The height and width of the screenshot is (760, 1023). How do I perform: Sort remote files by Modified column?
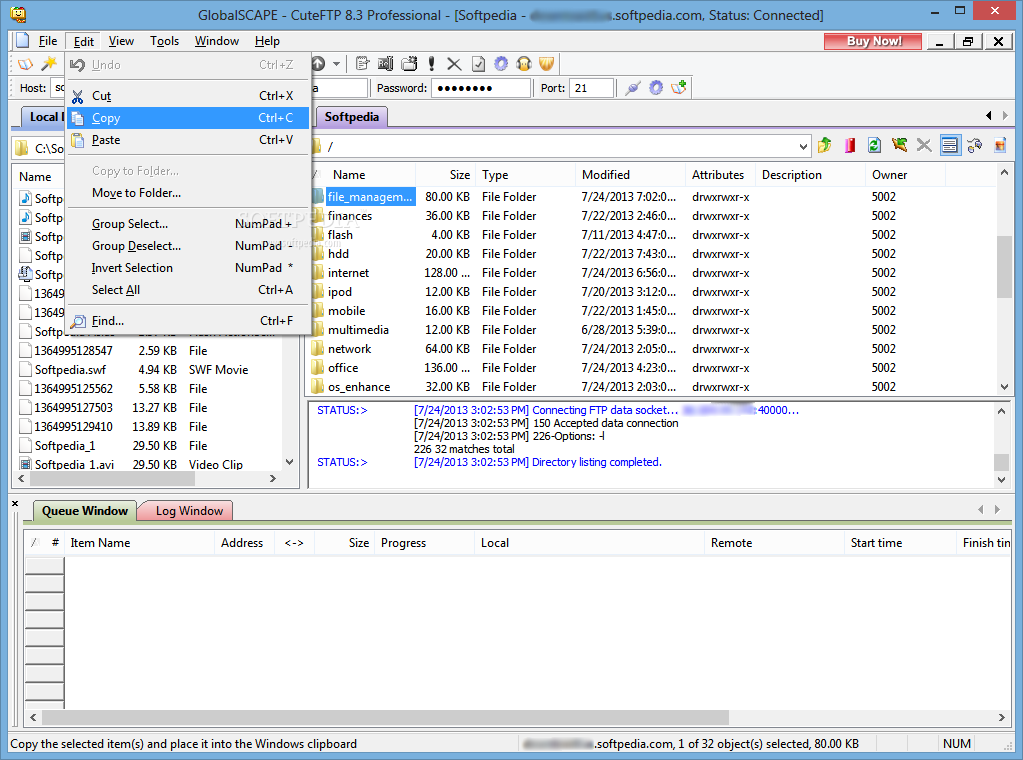coord(606,175)
